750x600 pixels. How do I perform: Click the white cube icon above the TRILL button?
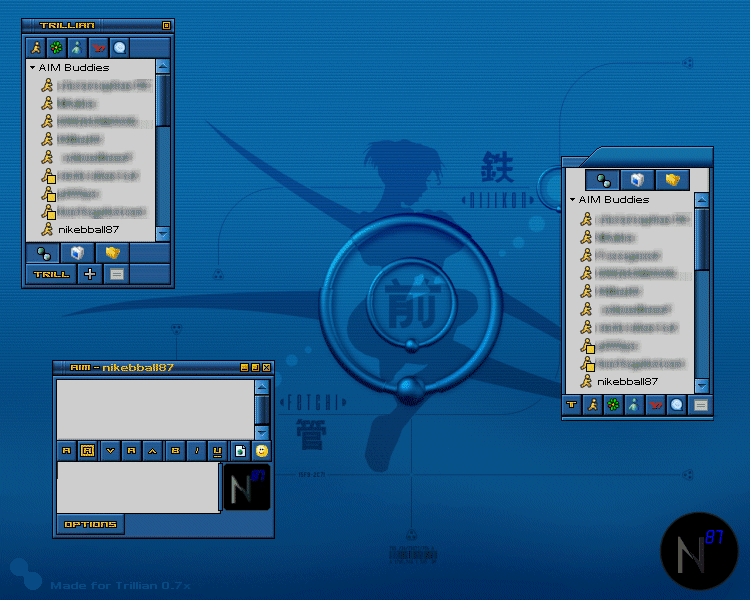pos(77,253)
